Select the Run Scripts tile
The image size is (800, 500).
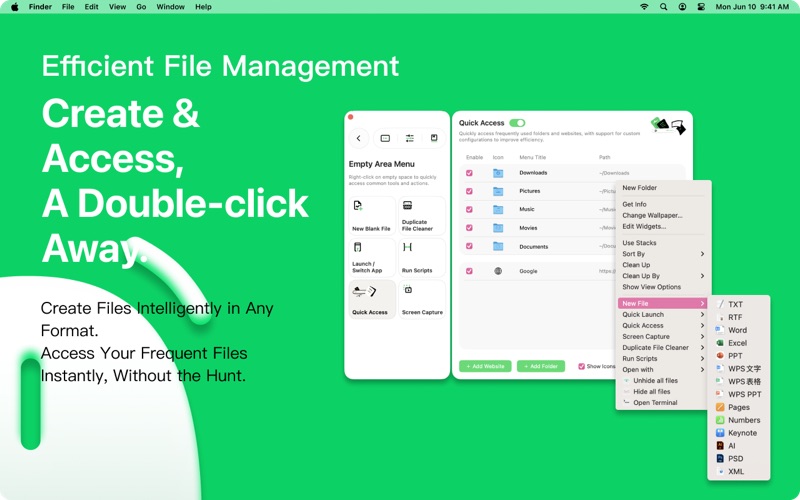(422, 257)
